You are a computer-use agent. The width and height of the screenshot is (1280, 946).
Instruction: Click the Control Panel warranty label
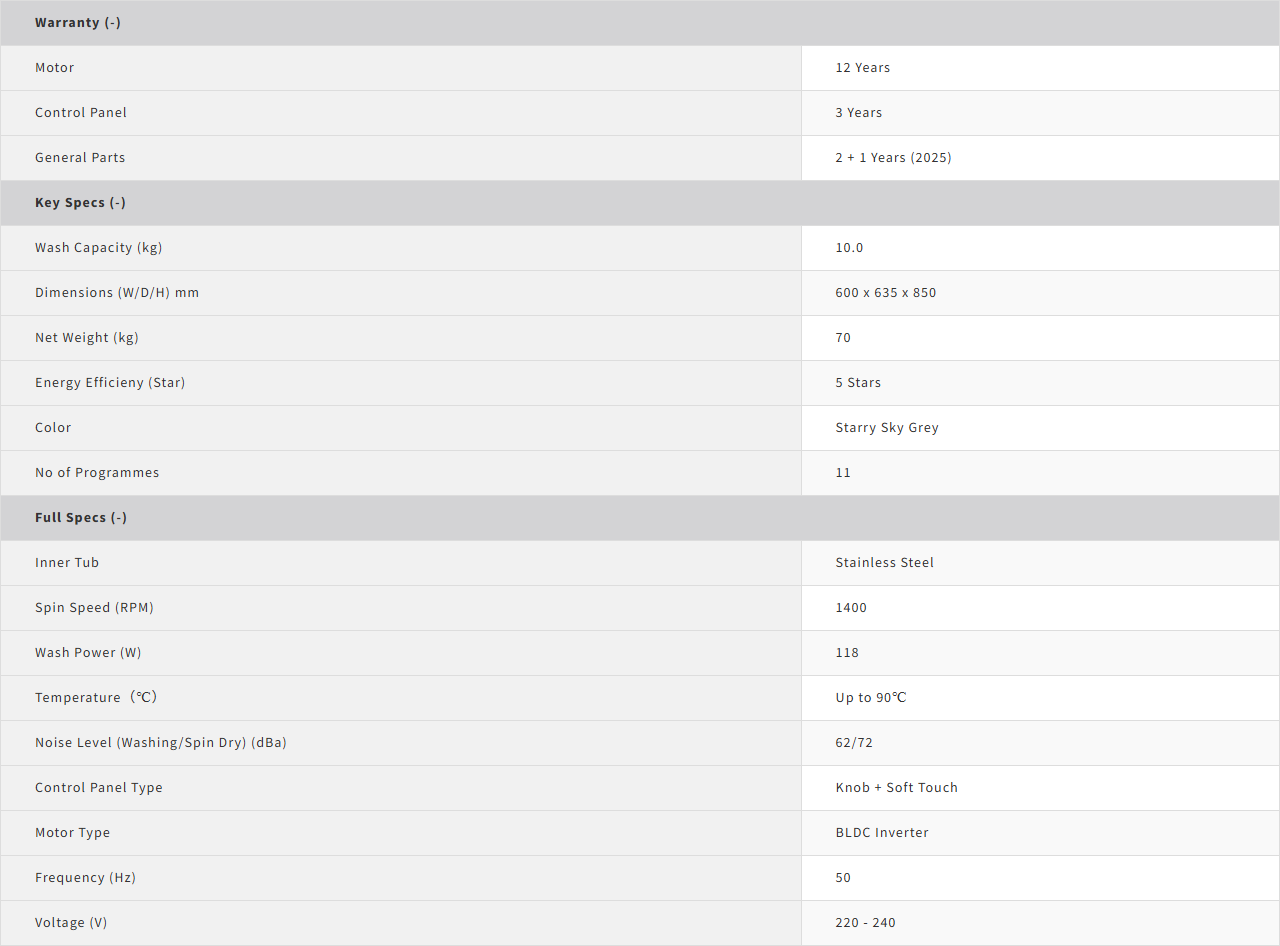point(81,112)
